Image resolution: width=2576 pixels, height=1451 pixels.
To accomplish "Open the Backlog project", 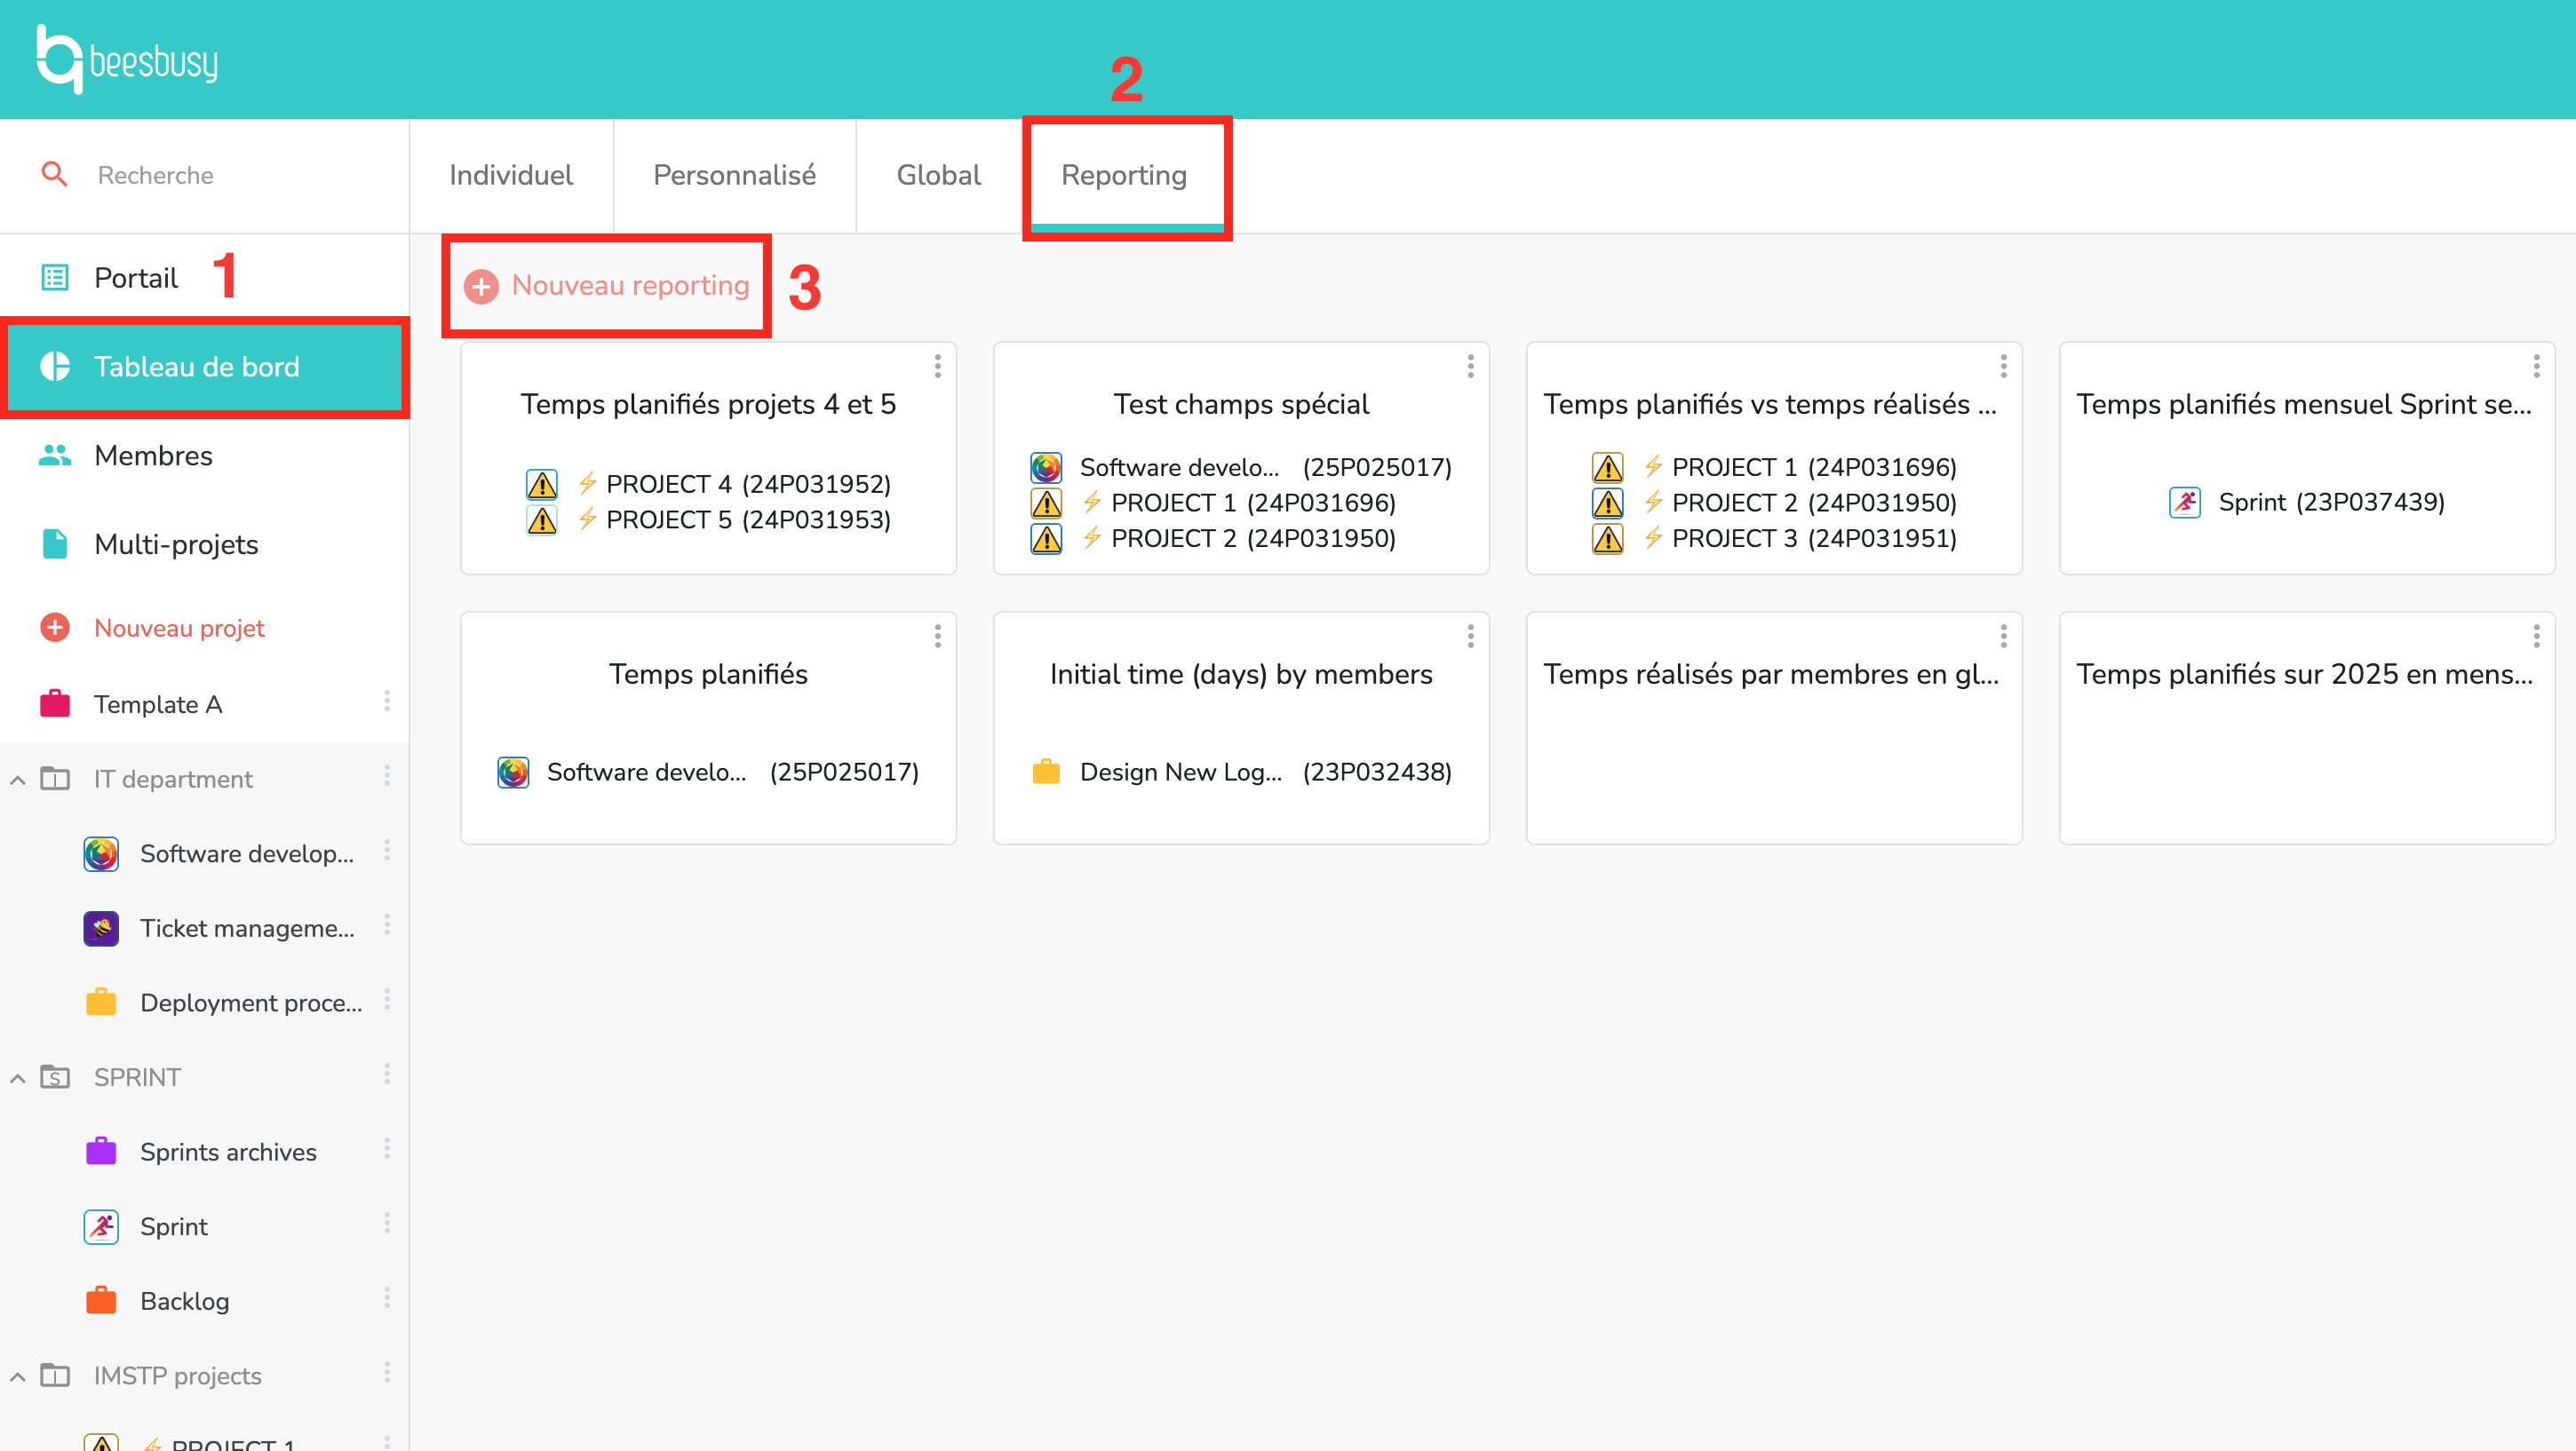I will [x=184, y=1301].
